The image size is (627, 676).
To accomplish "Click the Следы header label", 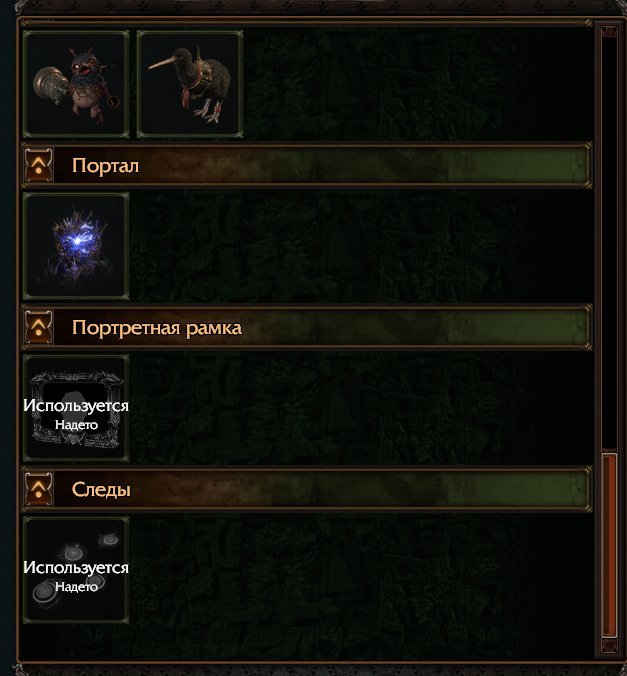I will click(x=101, y=490).
